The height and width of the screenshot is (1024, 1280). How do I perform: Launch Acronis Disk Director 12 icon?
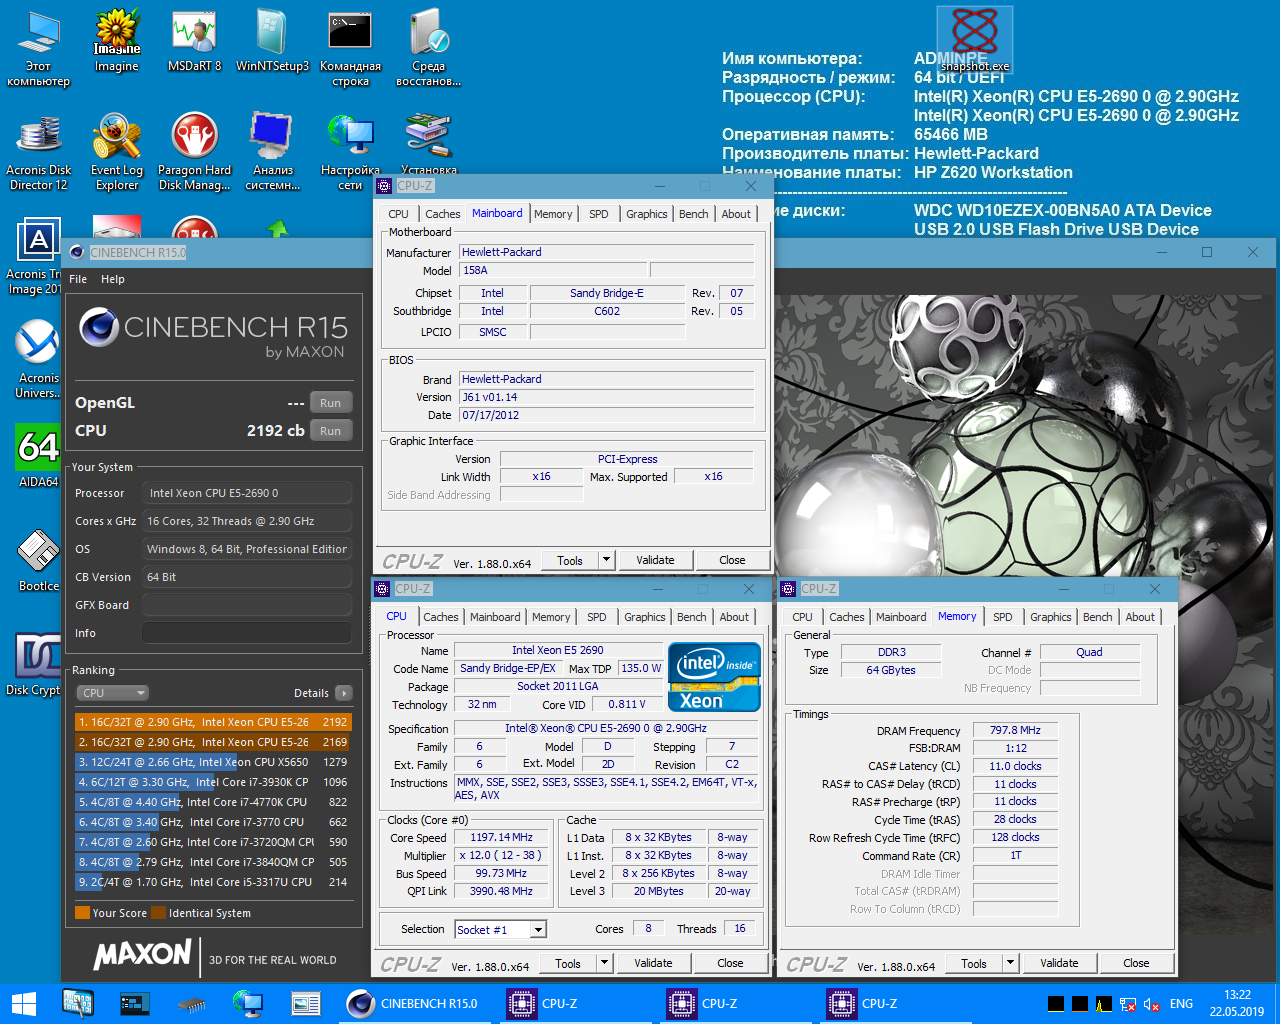point(39,152)
